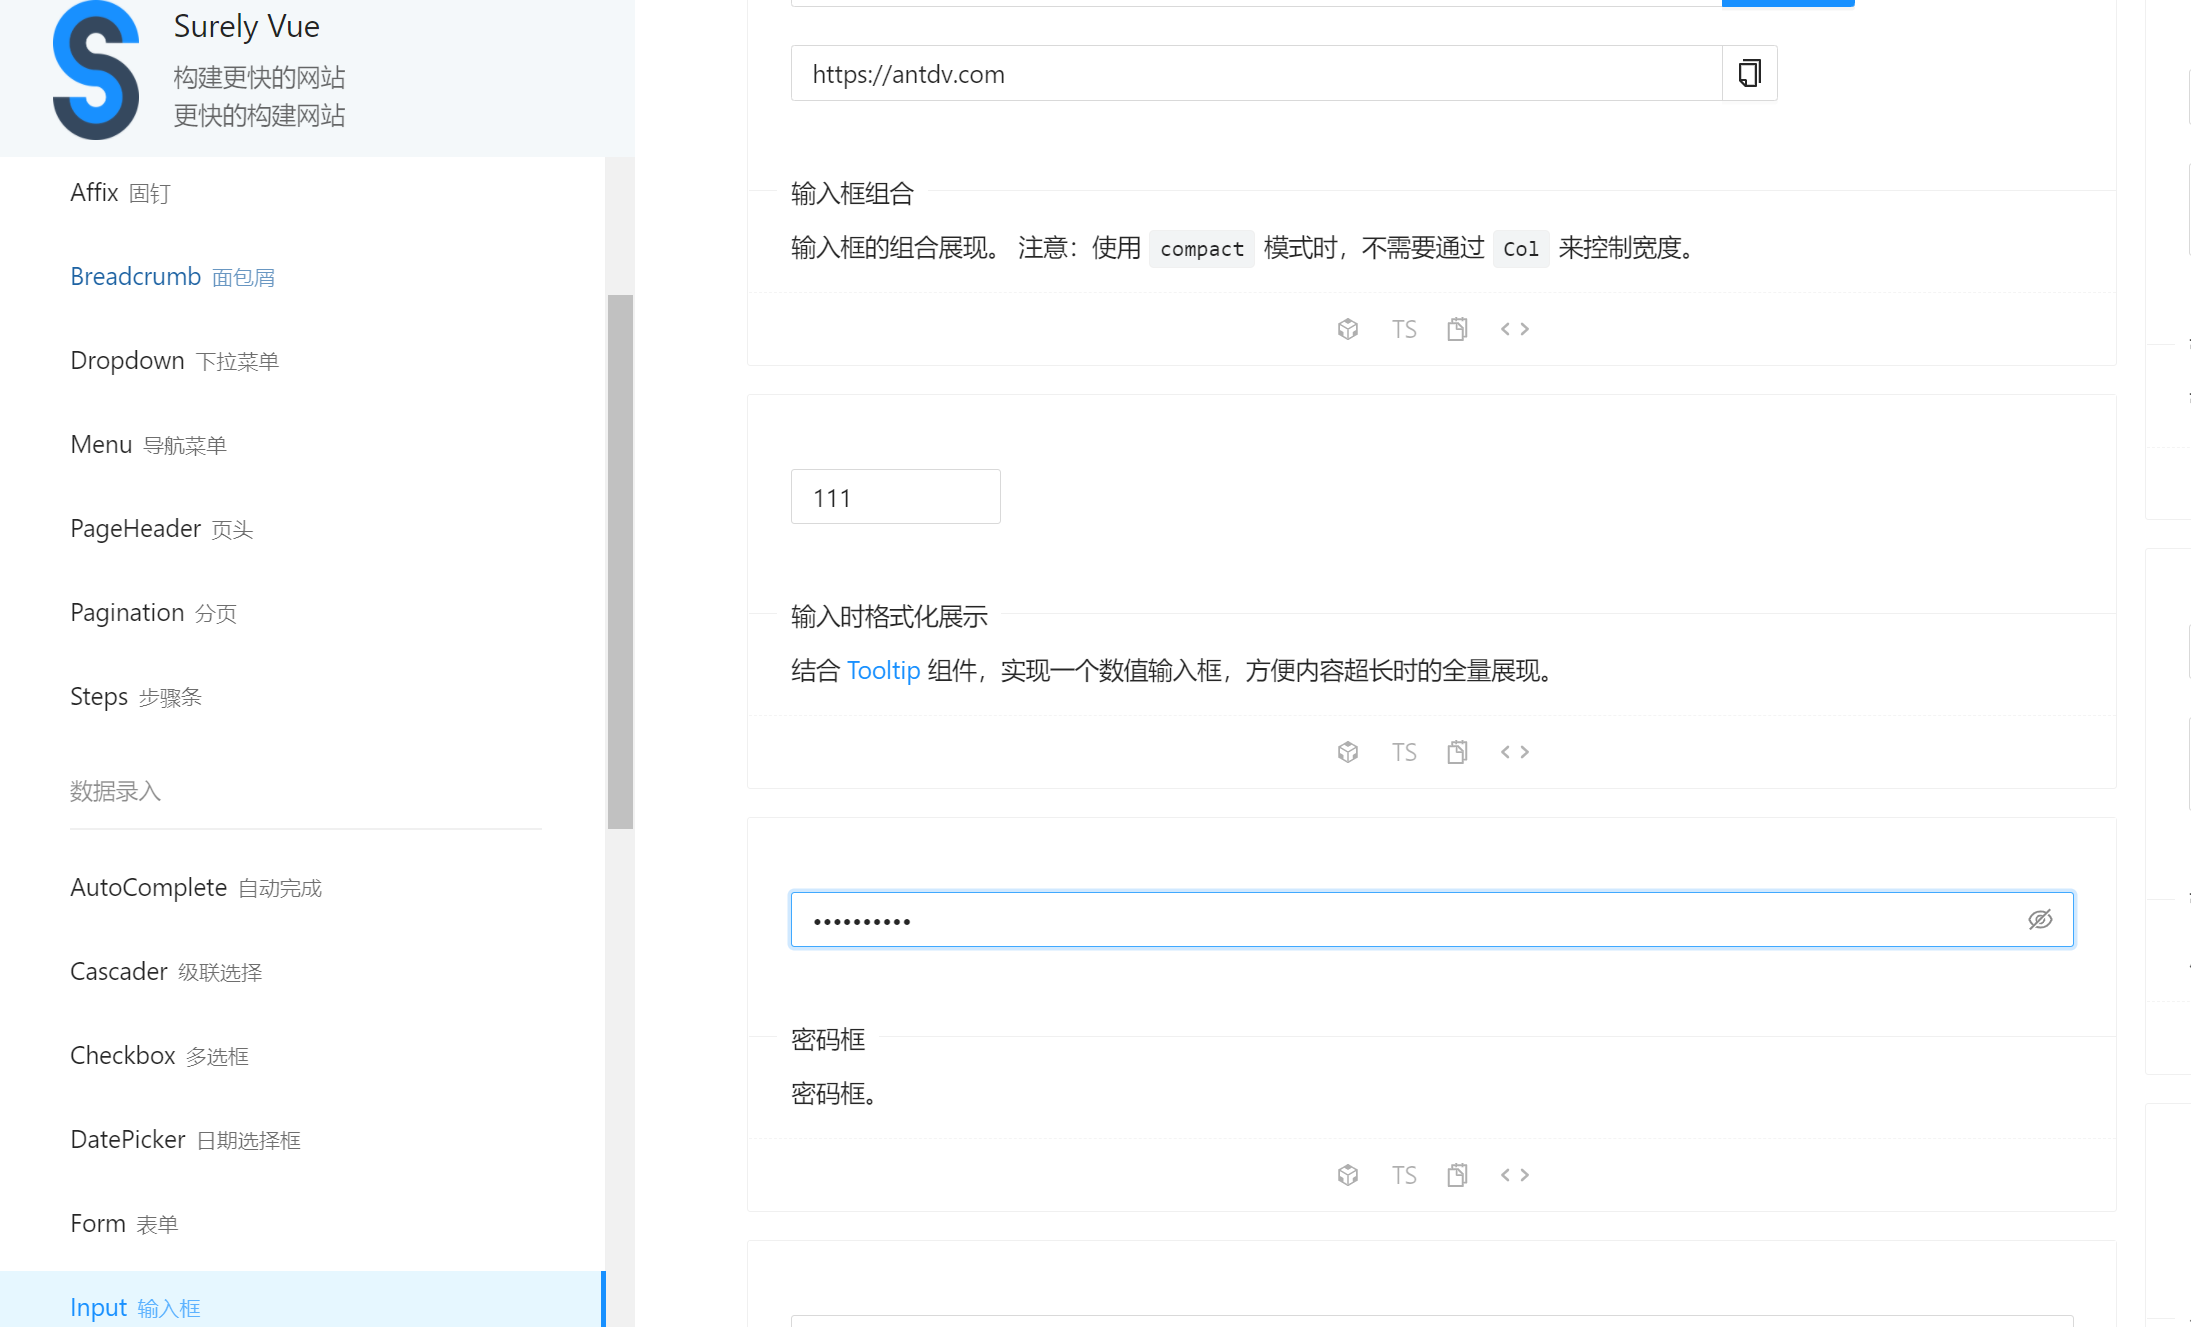Select Input 输入框 in sidebar

click(134, 1306)
